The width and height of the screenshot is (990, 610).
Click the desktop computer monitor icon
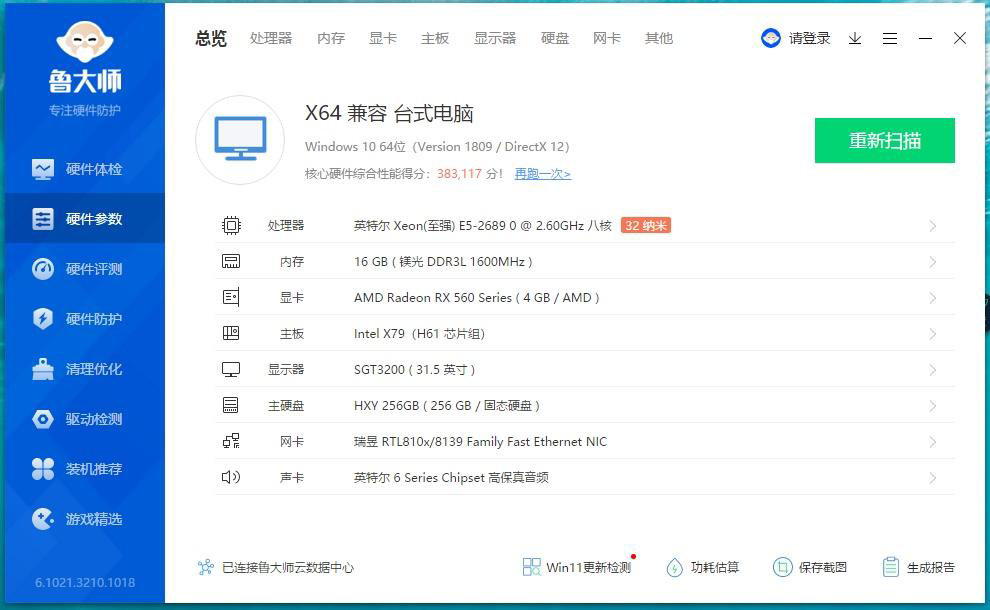pos(240,140)
